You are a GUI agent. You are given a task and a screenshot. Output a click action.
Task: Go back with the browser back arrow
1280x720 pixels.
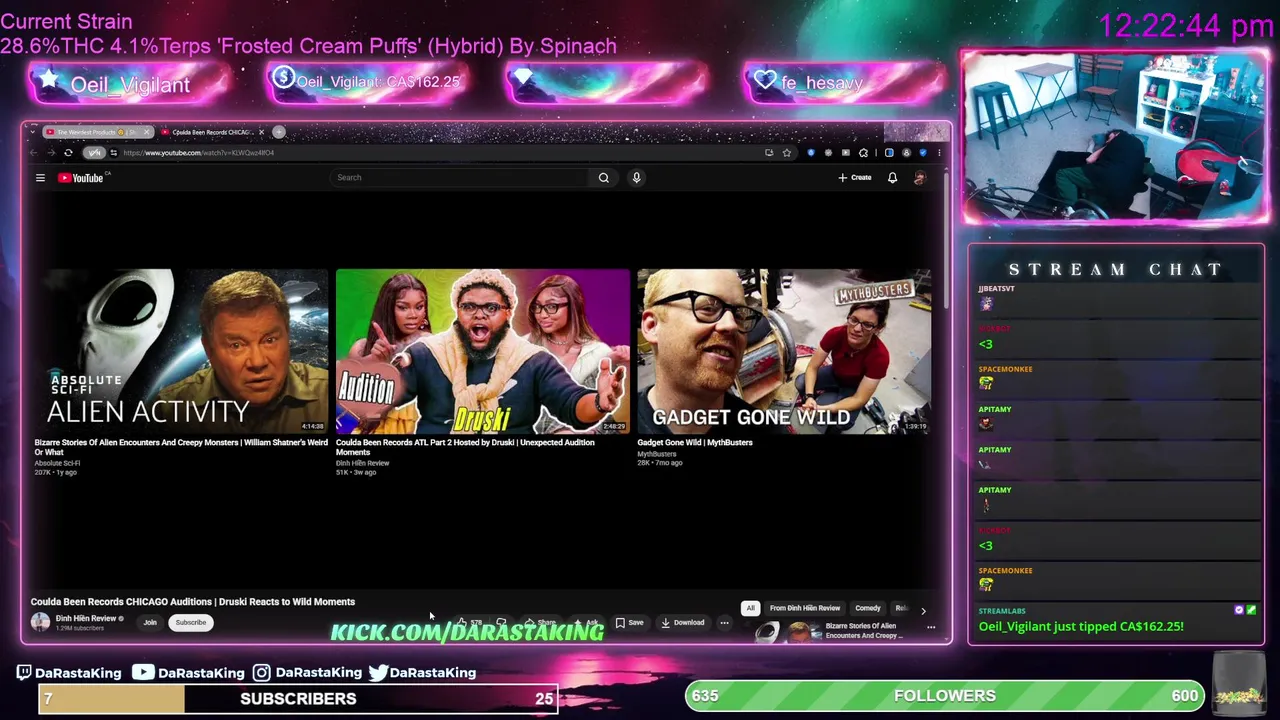33,153
